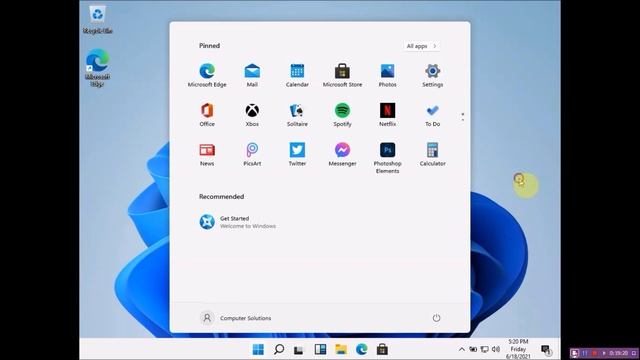This screenshot has height=360, width=640.
Task: Open Photoshop Elements
Action: coord(387,158)
